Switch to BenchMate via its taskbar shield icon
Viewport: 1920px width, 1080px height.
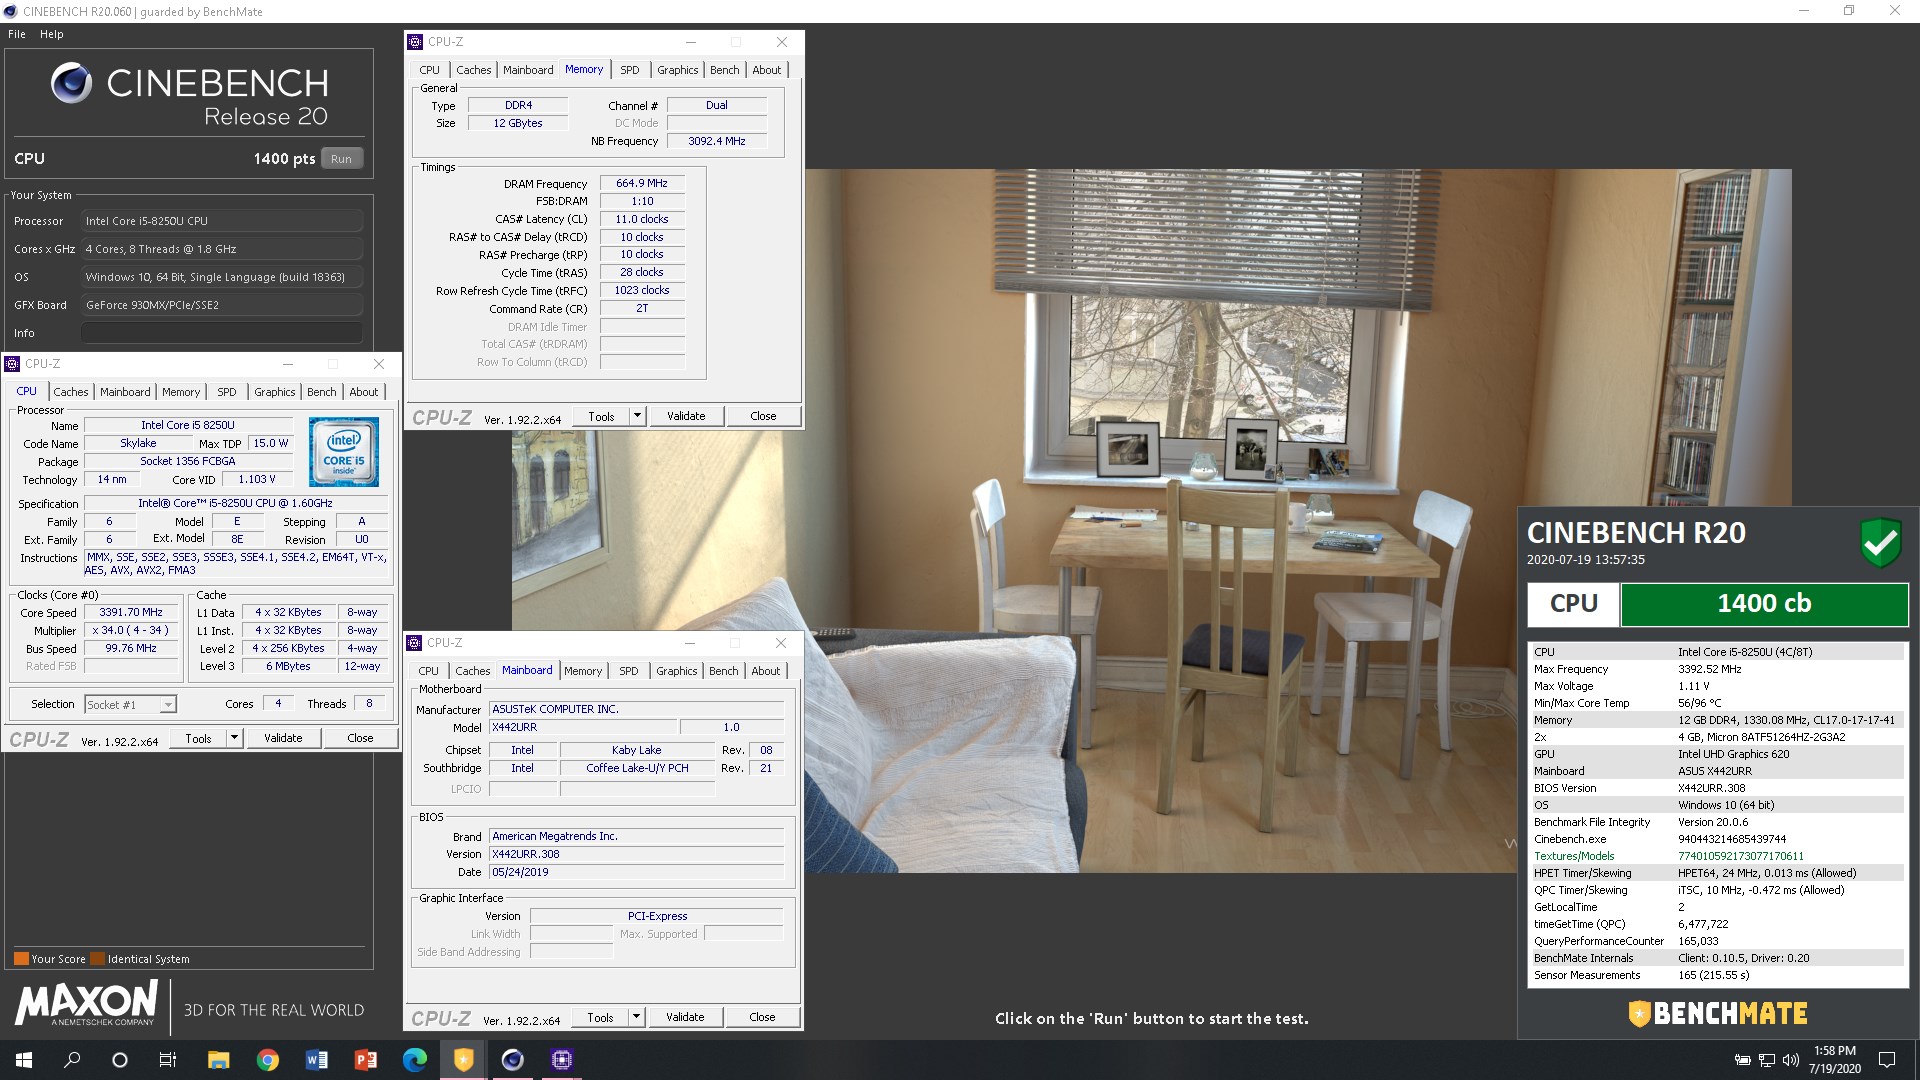tap(463, 1060)
